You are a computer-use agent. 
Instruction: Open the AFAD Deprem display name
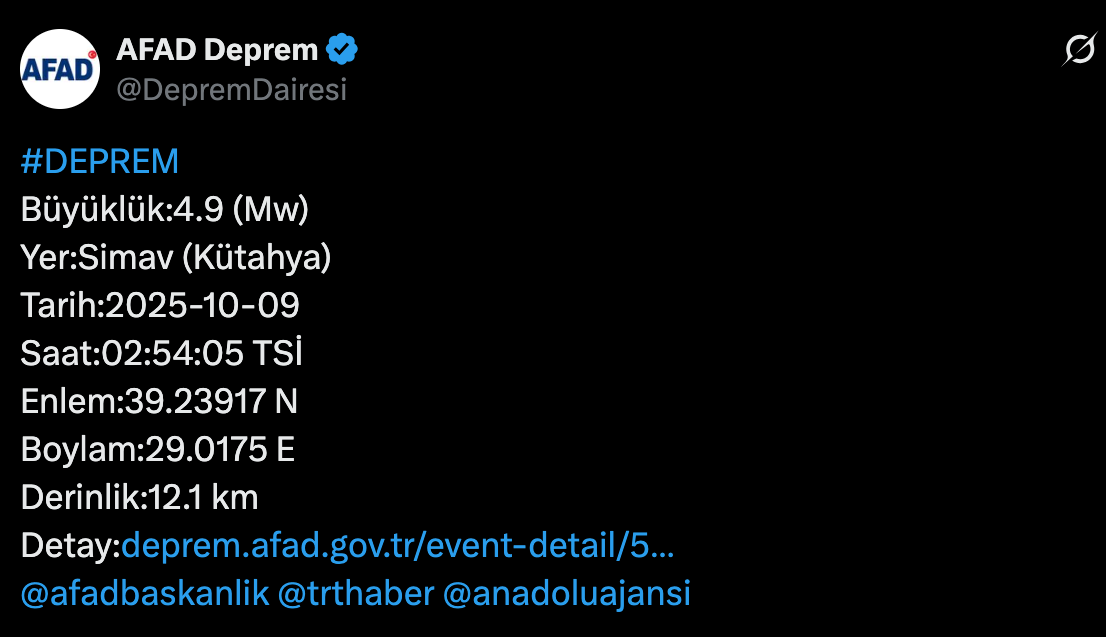click(x=217, y=48)
